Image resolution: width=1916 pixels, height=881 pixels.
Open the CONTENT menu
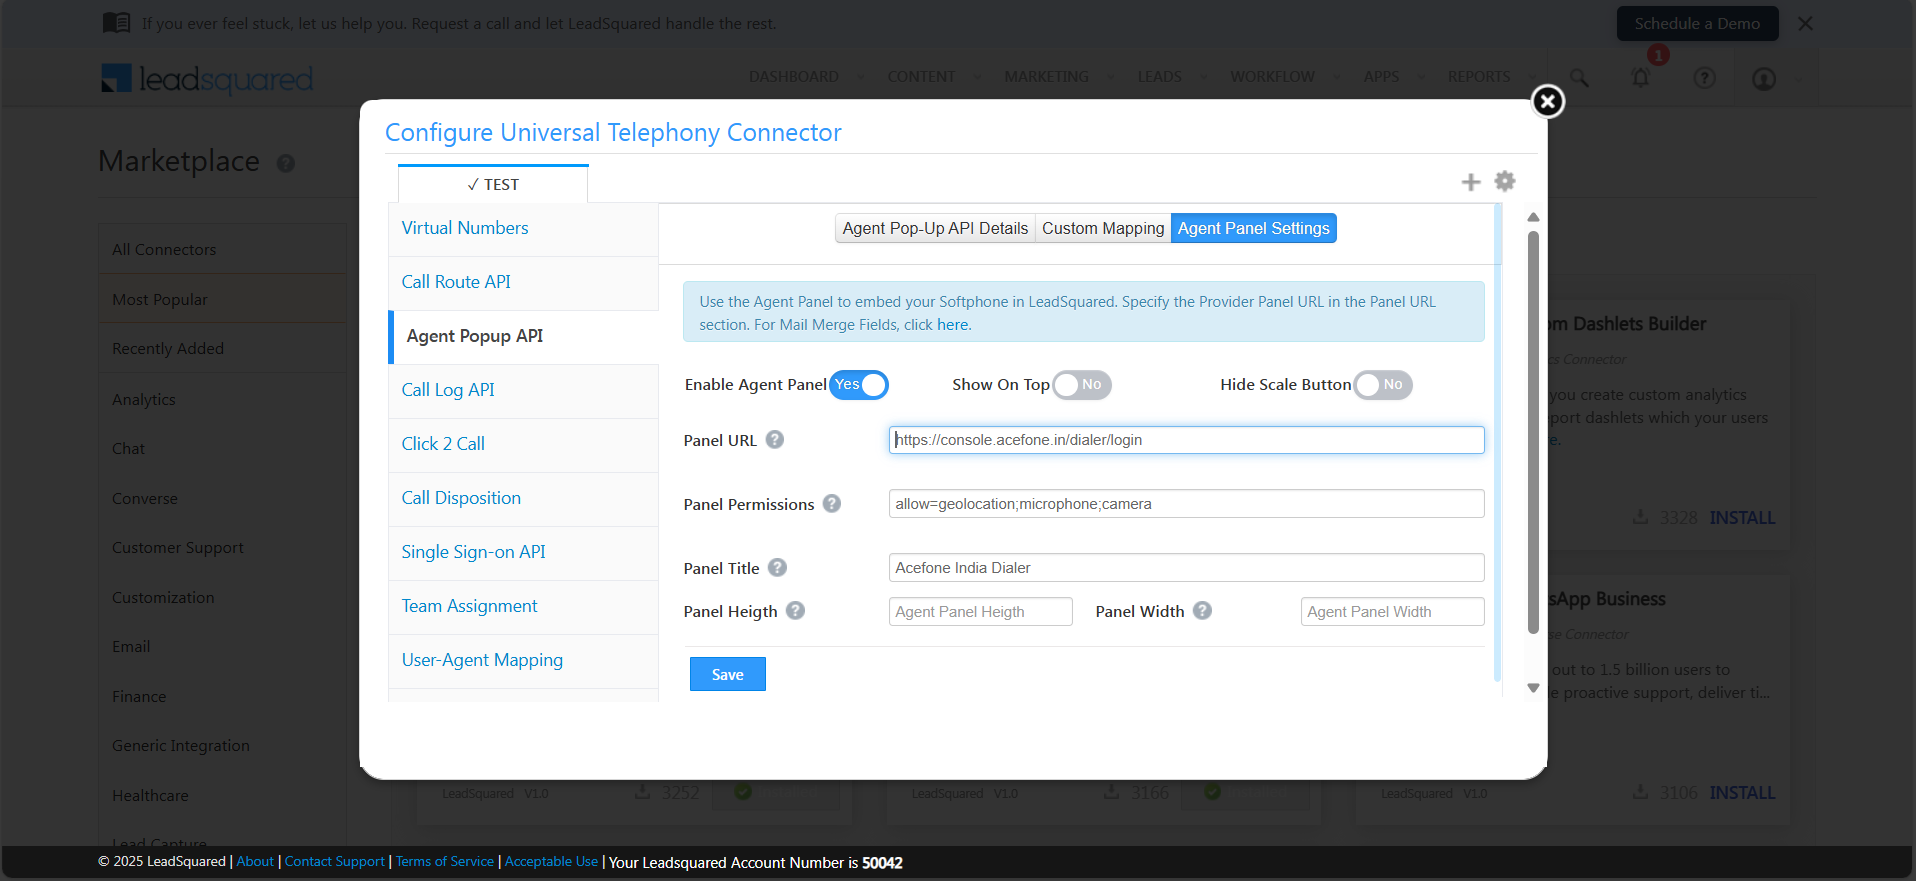[x=921, y=77]
